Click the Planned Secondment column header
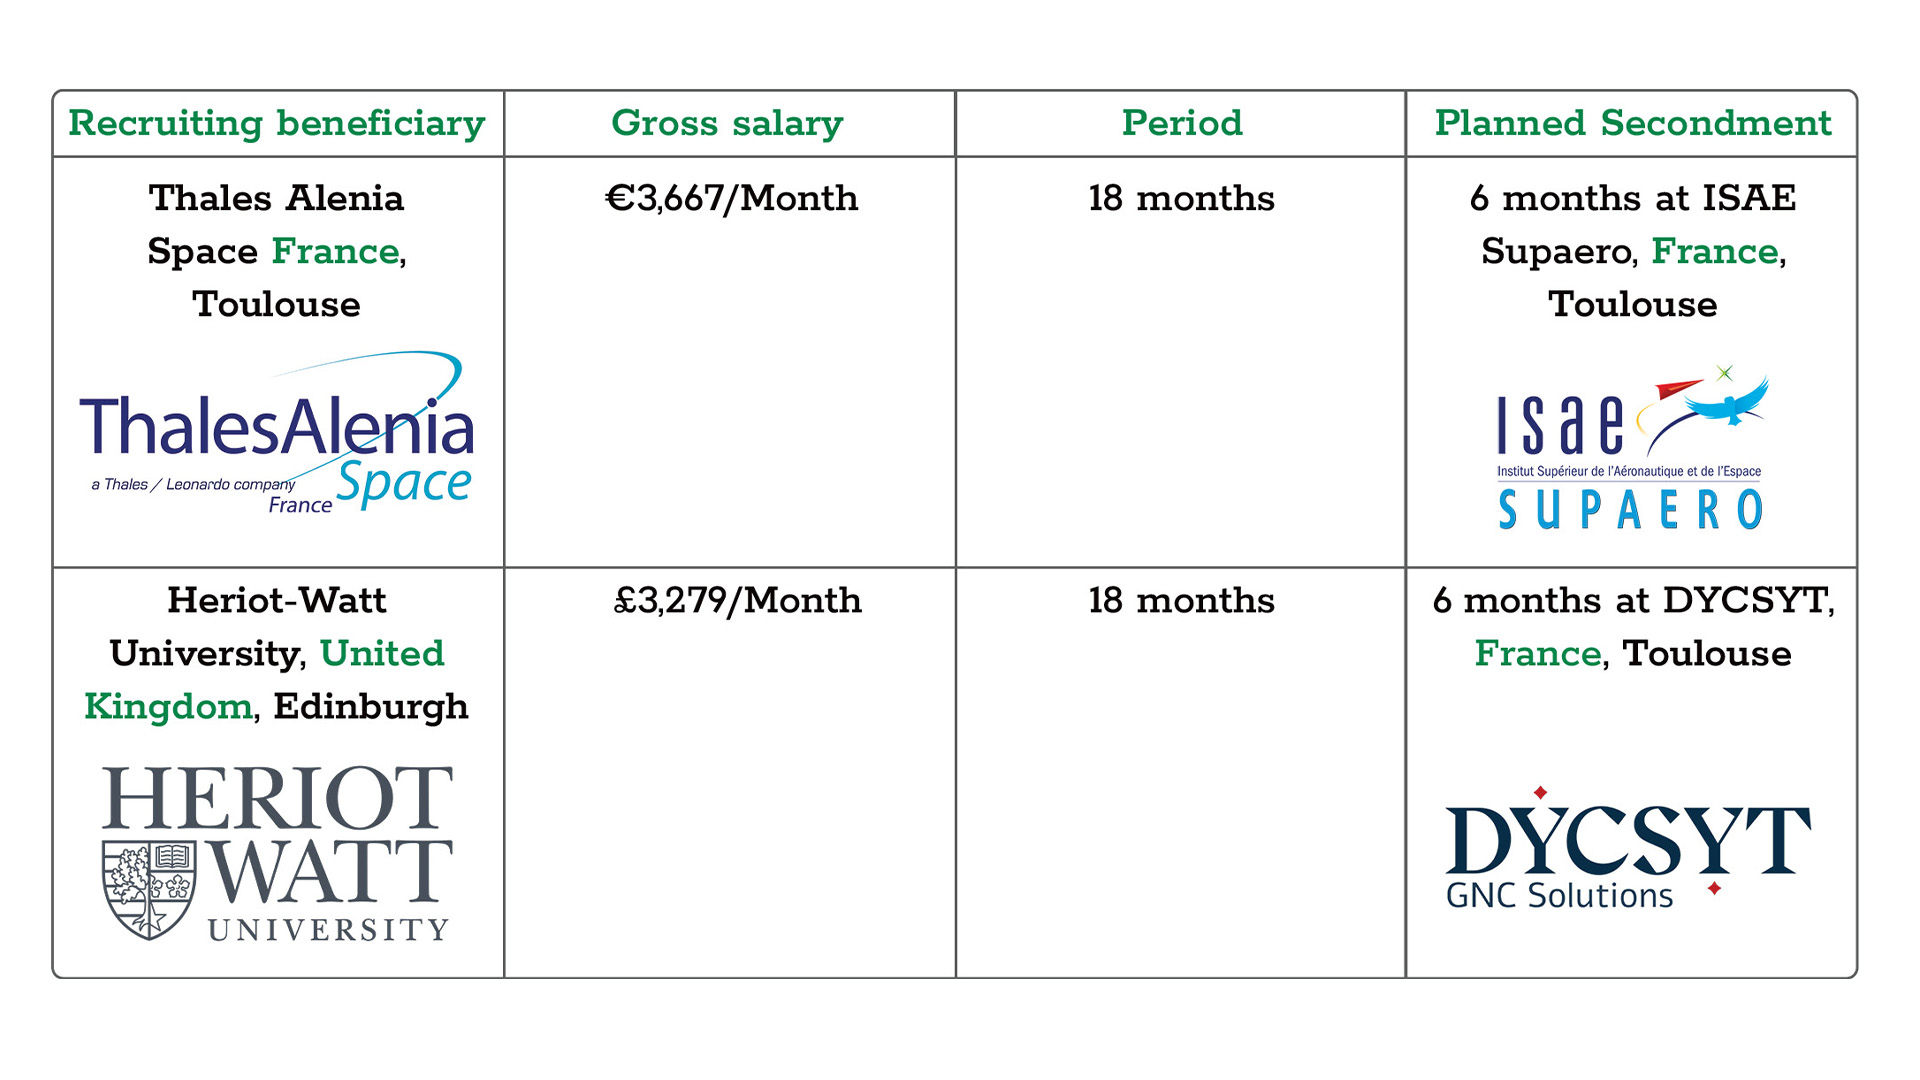Screen dimensions: 1920x1080 click(x=1632, y=123)
